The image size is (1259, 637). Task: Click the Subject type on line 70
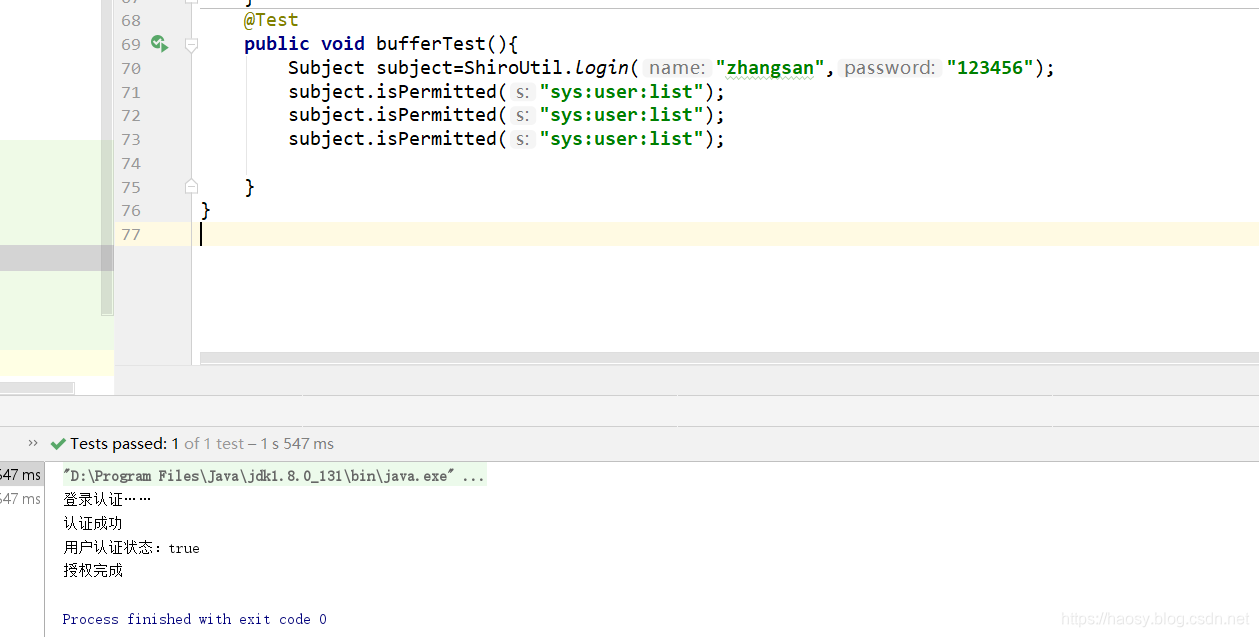pos(326,68)
